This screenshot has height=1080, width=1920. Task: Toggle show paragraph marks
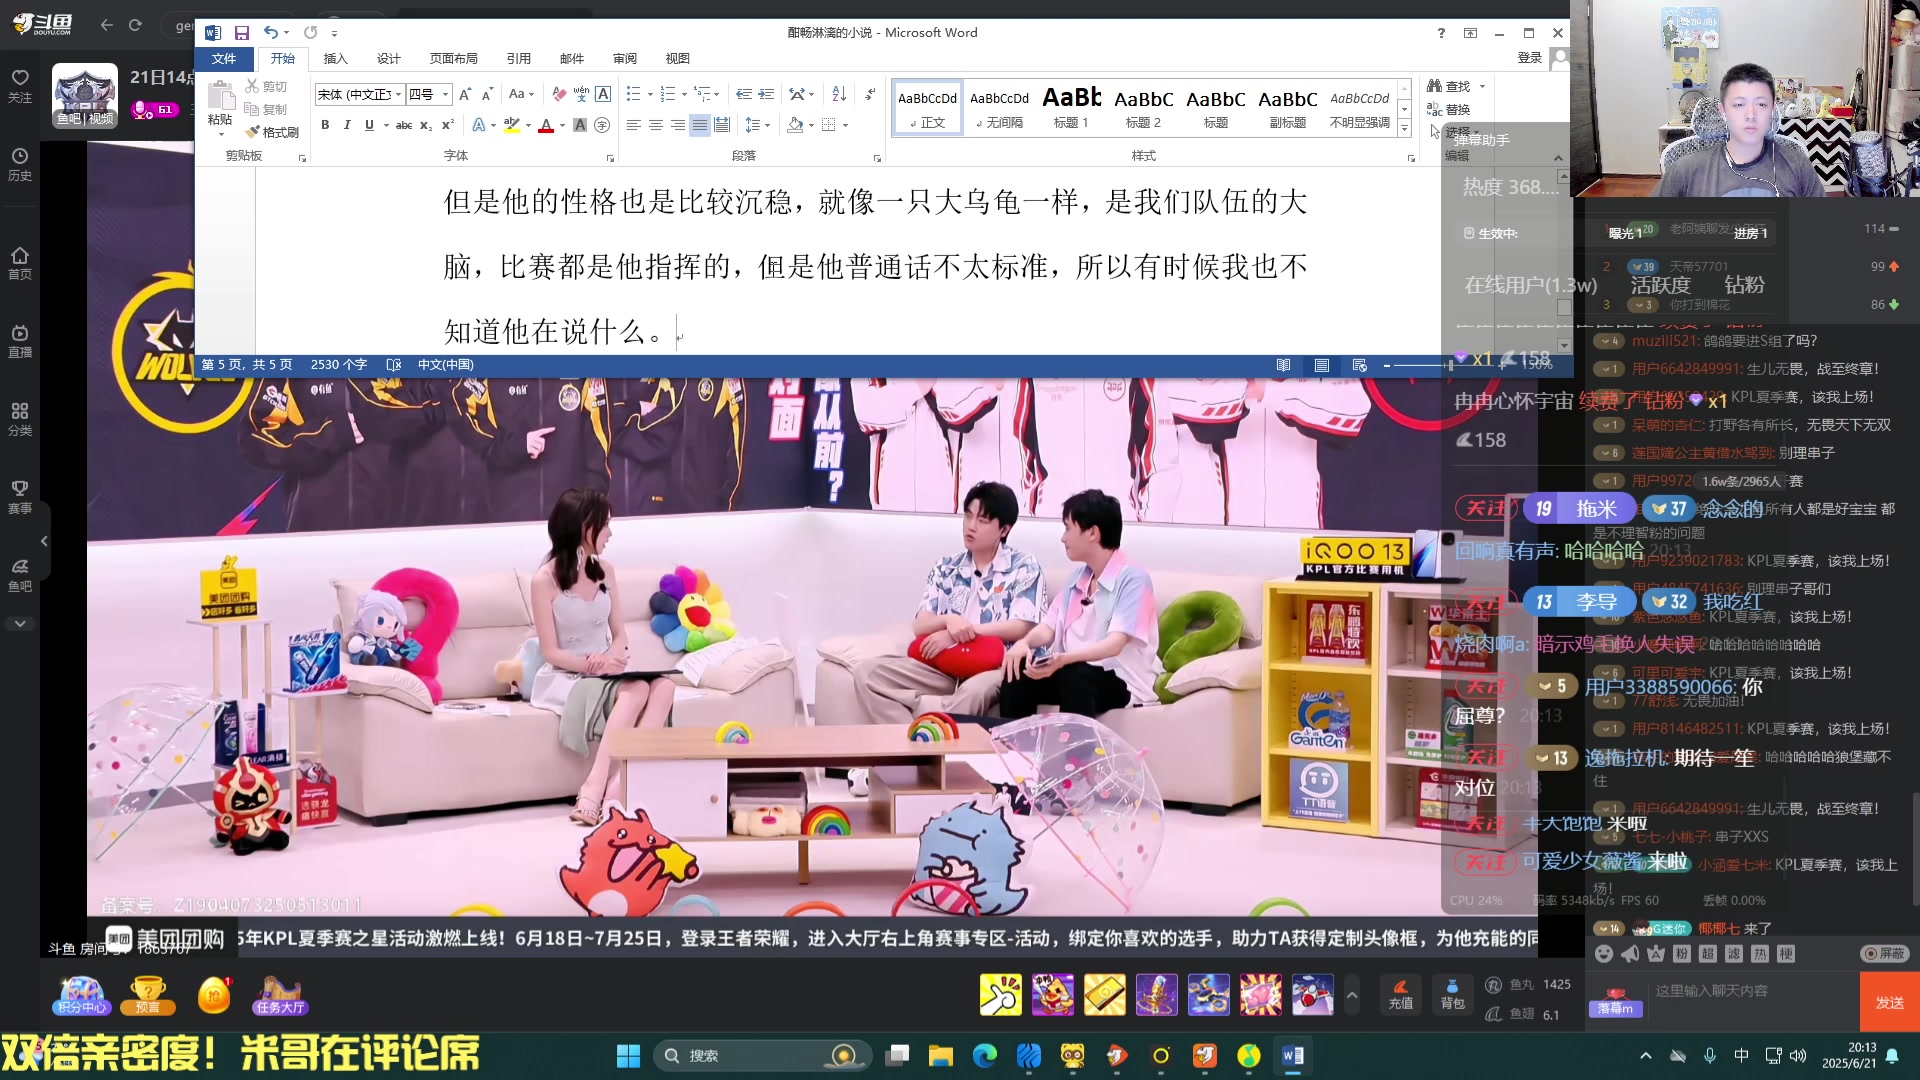870,94
